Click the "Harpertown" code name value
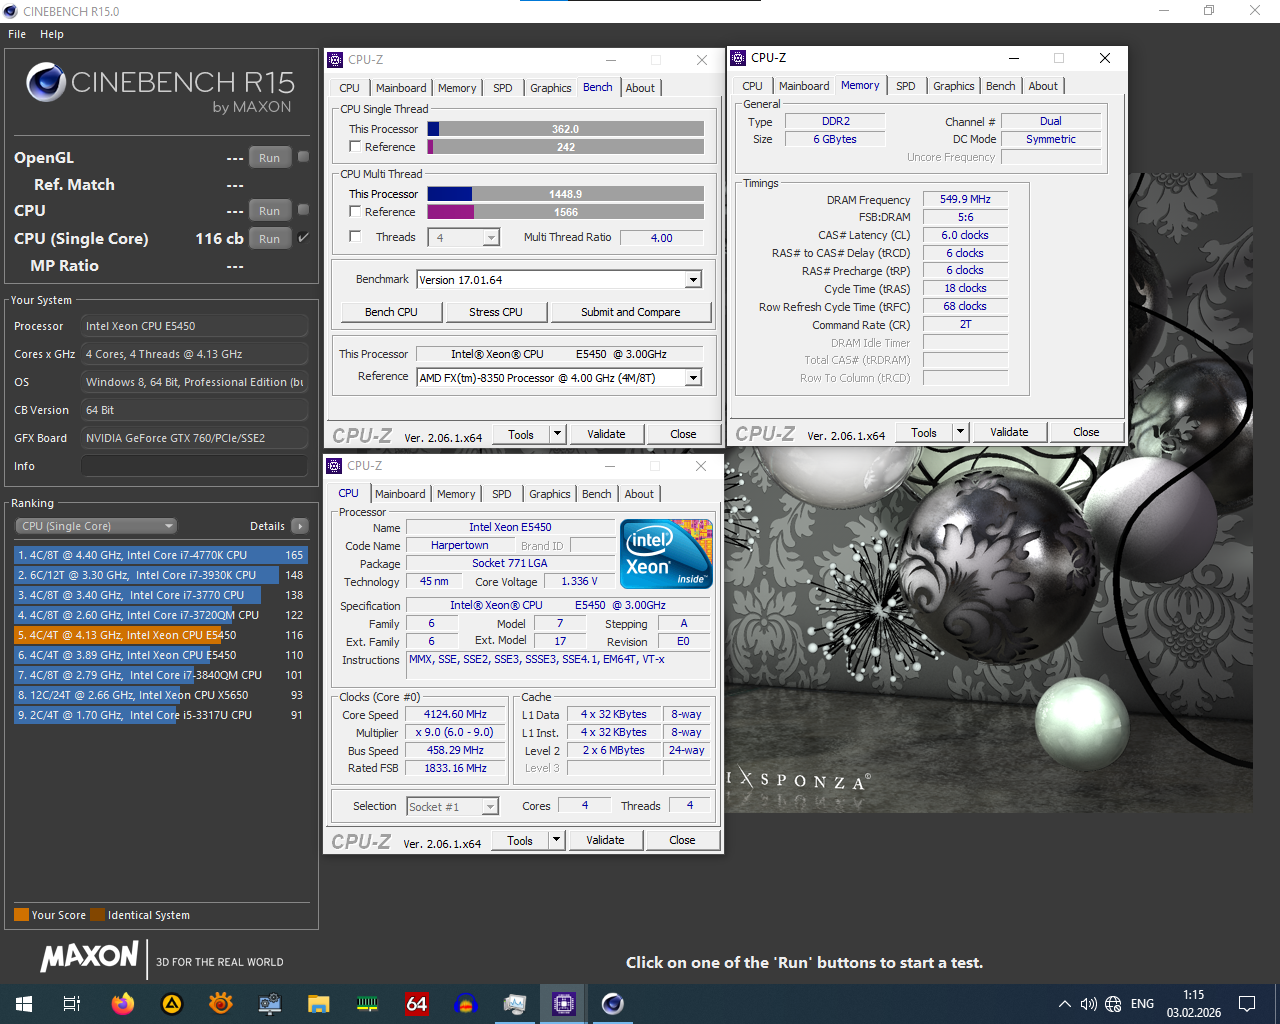Viewport: 1280px width, 1024px height. pos(460,546)
